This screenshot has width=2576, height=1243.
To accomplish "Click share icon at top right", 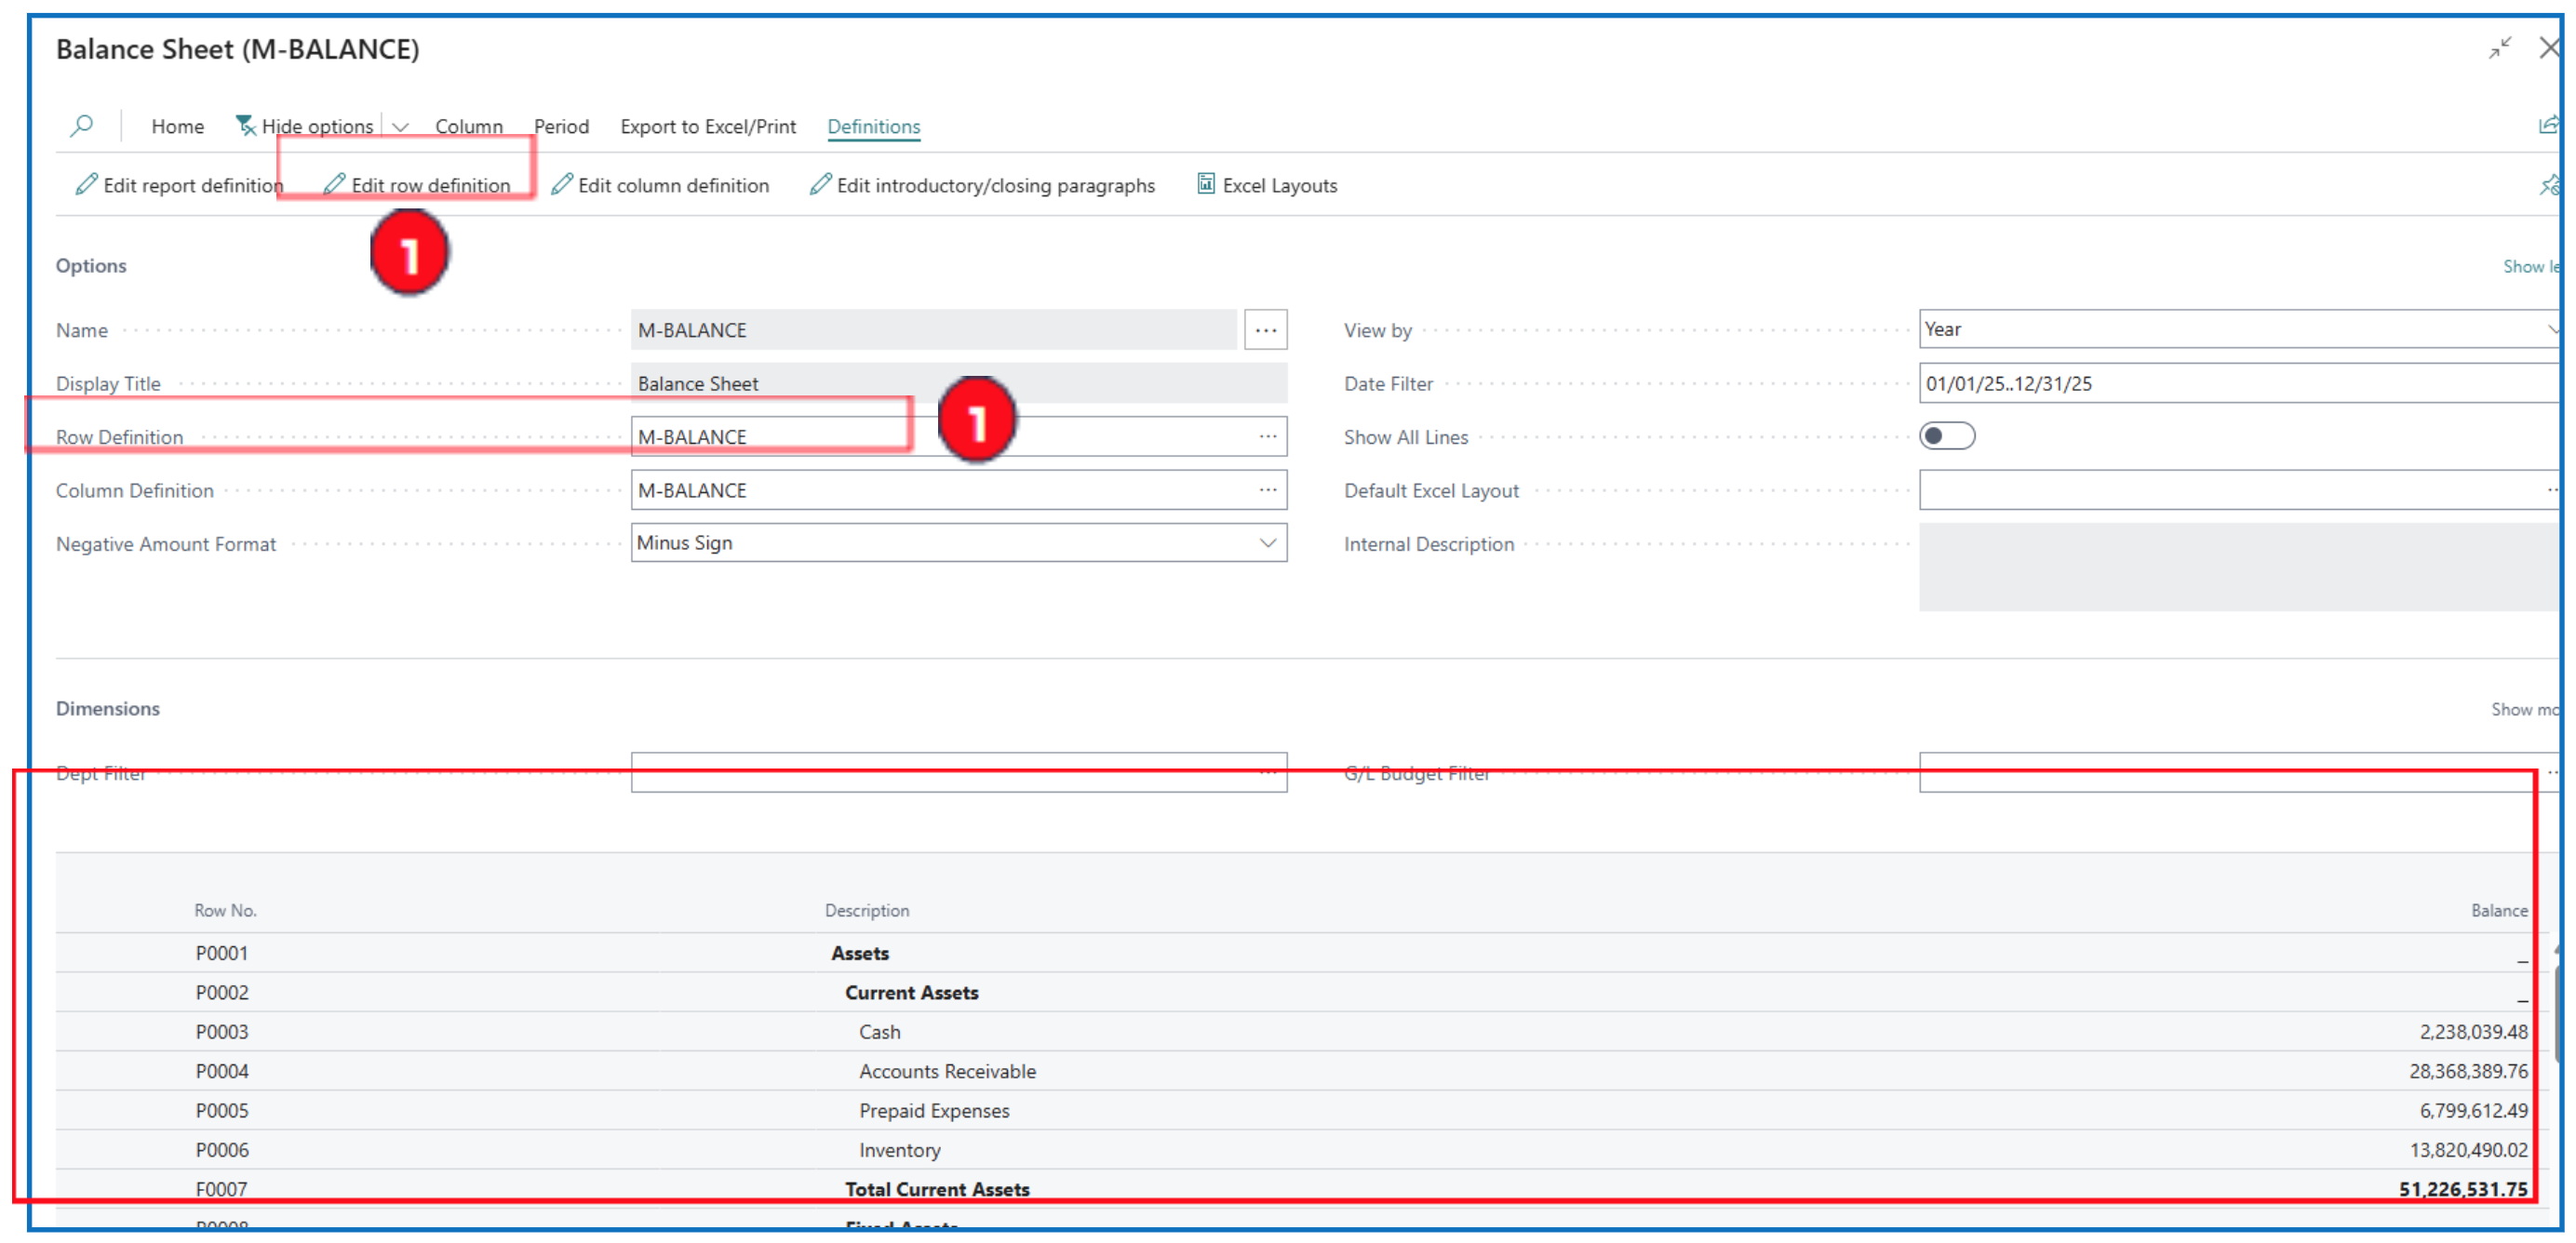I will 2548,126.
